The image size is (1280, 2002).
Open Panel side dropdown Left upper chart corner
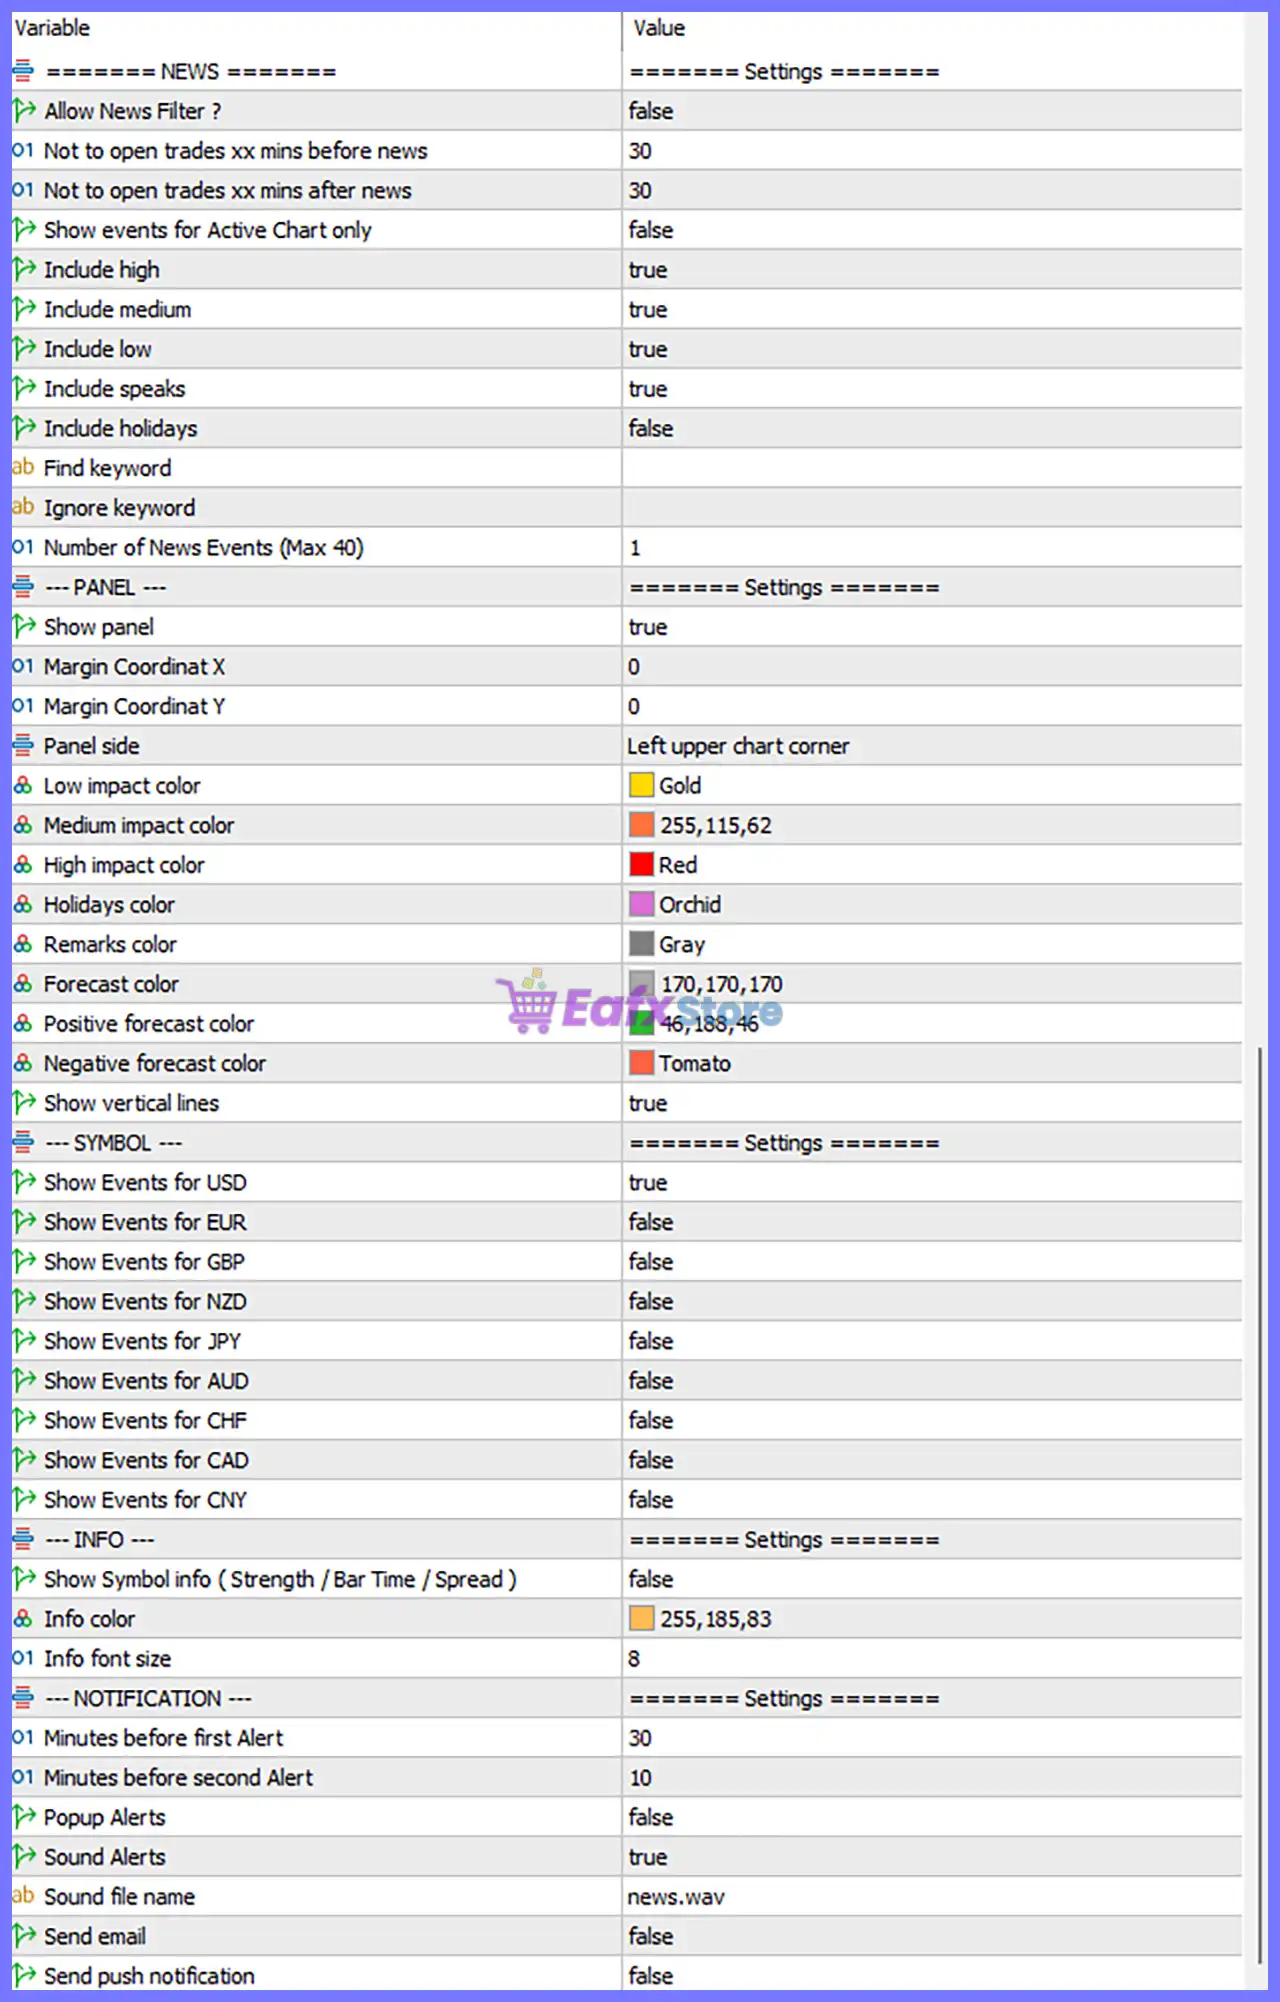[x=932, y=745]
